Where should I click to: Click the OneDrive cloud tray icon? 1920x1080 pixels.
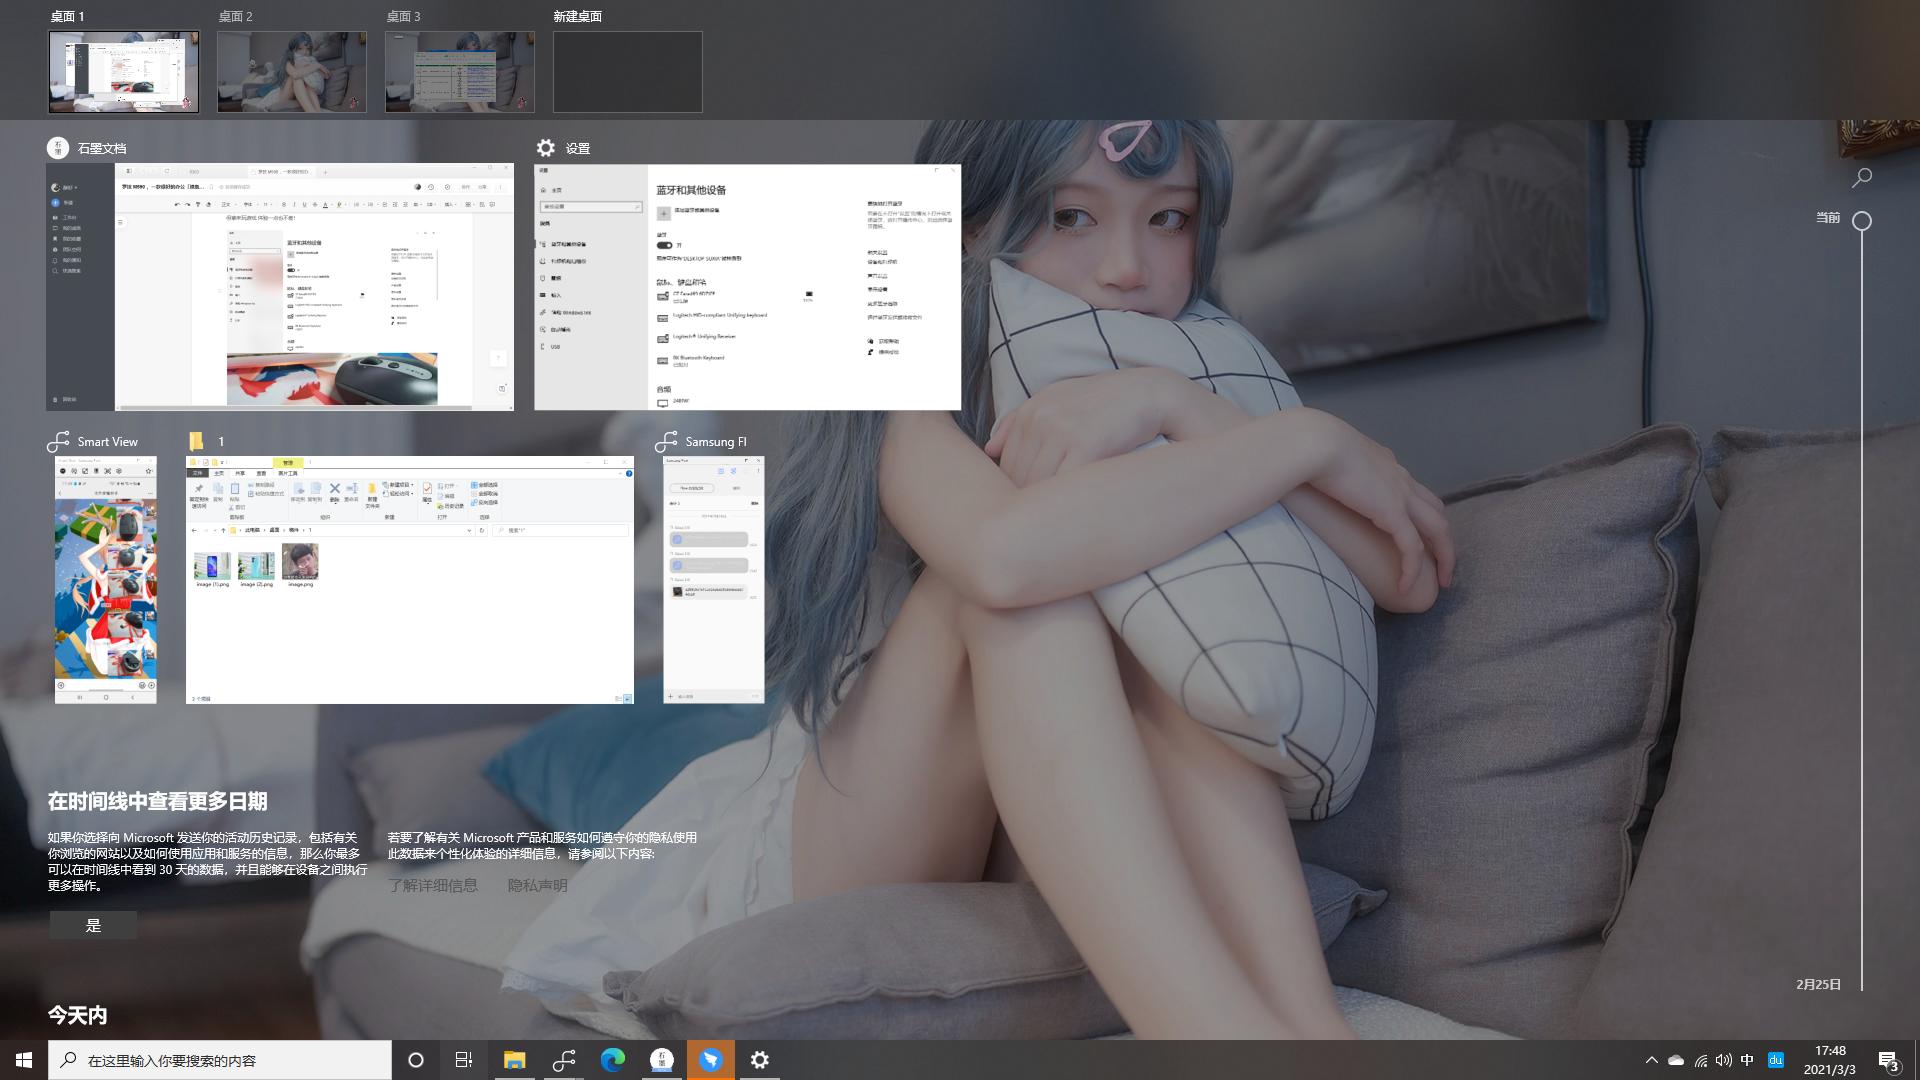1676,1060
